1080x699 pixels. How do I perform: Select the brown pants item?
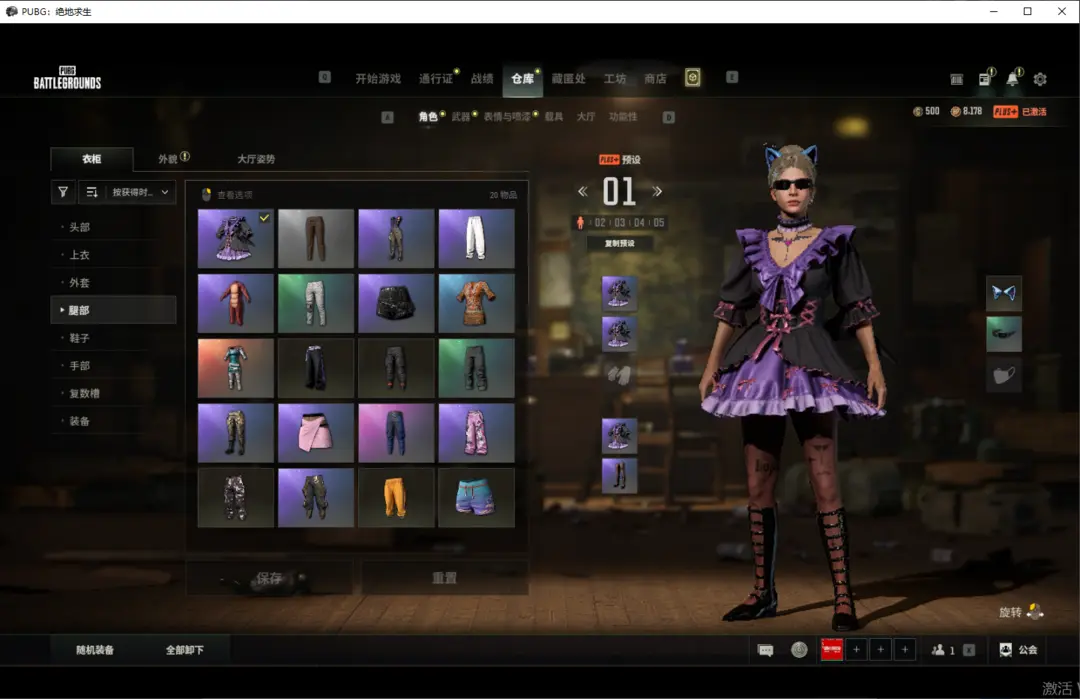pyautogui.click(x=315, y=238)
